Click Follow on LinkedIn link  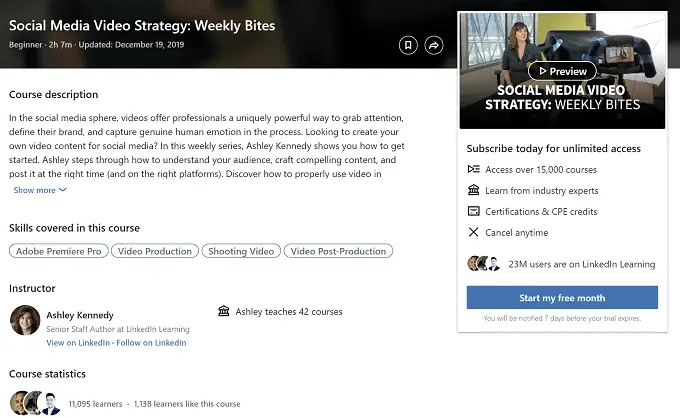[x=151, y=343]
